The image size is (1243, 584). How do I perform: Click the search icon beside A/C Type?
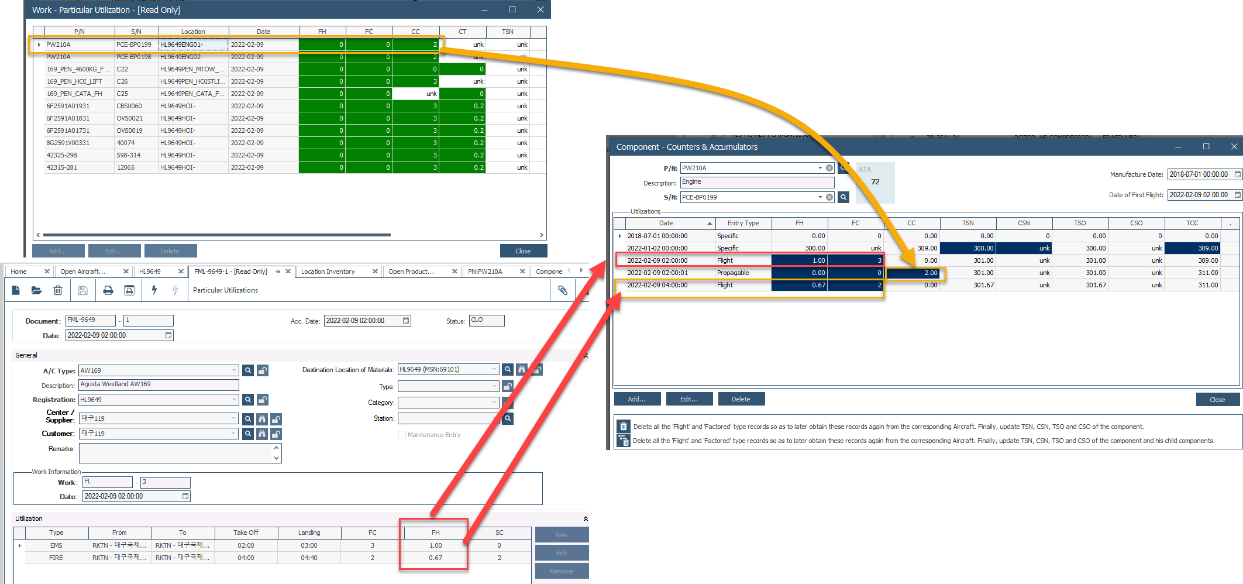[x=248, y=370]
